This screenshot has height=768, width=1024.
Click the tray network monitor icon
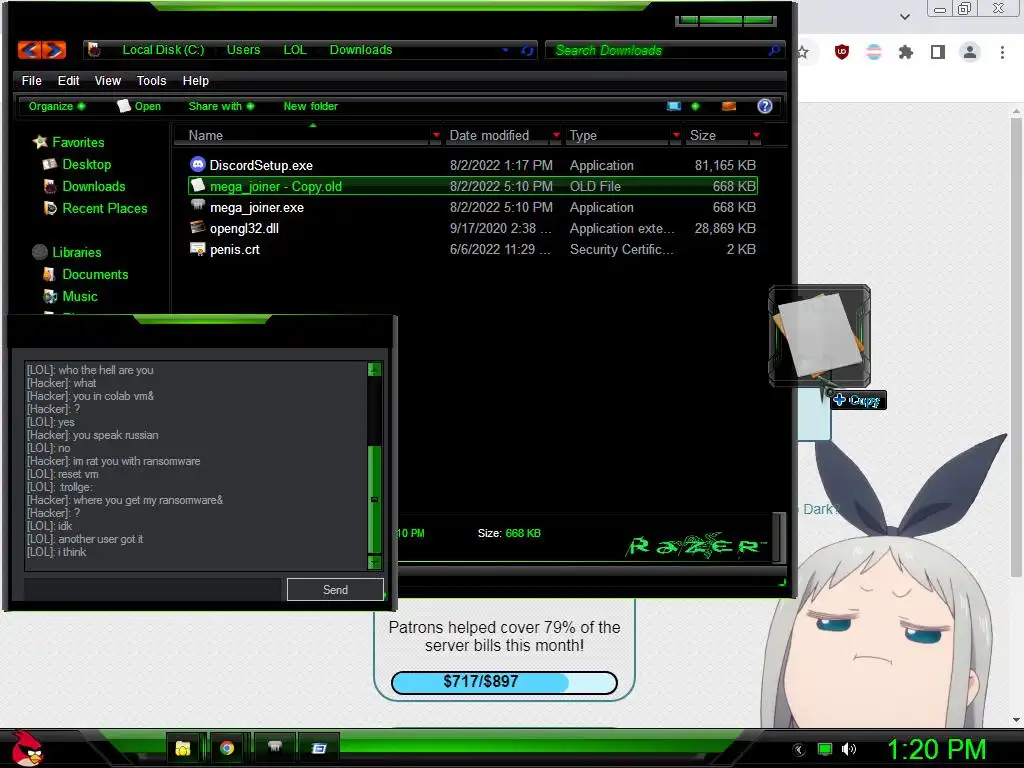[825, 749]
